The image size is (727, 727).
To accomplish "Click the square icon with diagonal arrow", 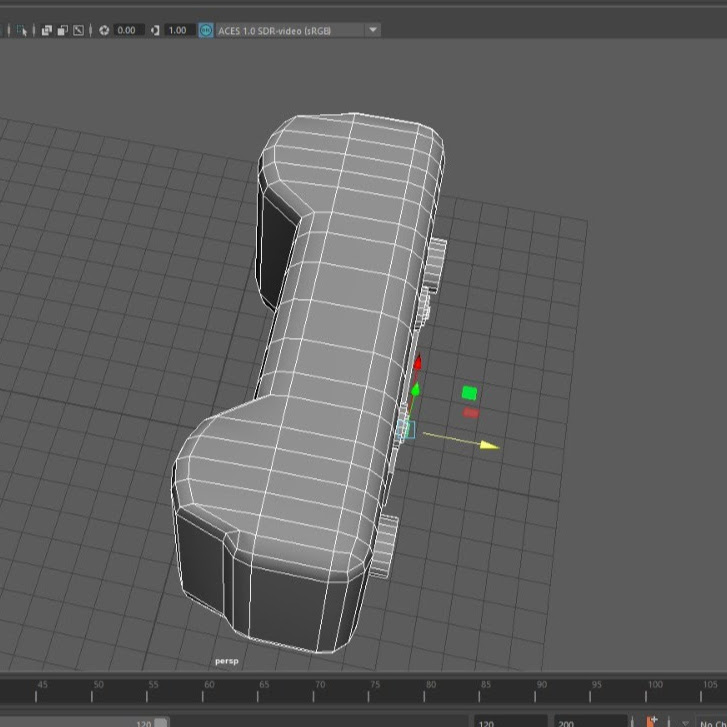I will (x=78, y=31).
